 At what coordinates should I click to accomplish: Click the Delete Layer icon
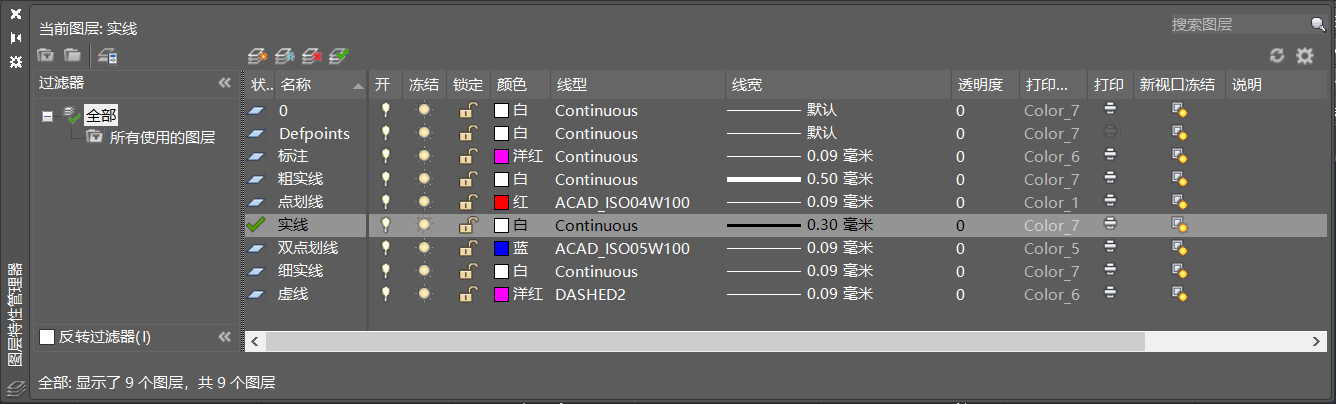312,56
